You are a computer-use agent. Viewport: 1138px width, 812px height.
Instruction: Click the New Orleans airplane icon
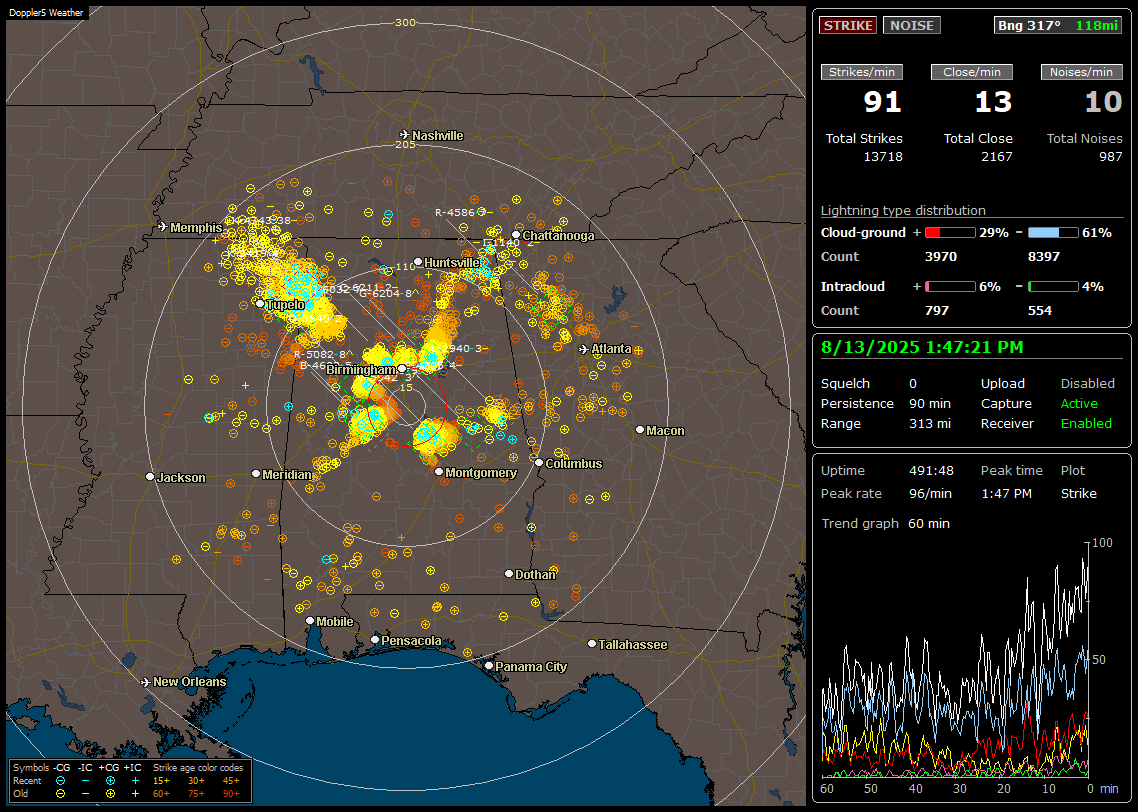pyautogui.click(x=146, y=682)
